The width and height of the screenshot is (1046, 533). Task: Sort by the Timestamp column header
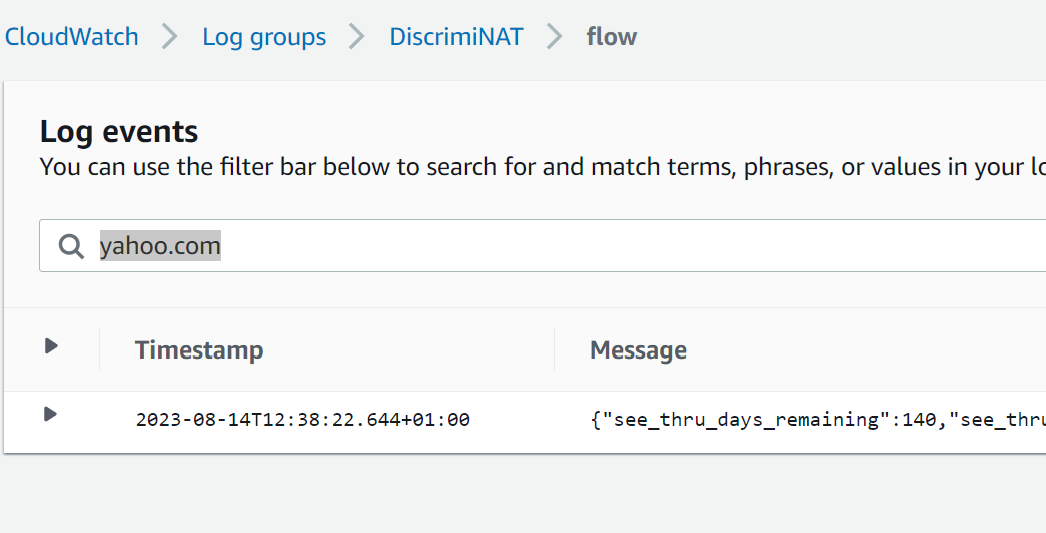[x=199, y=350]
